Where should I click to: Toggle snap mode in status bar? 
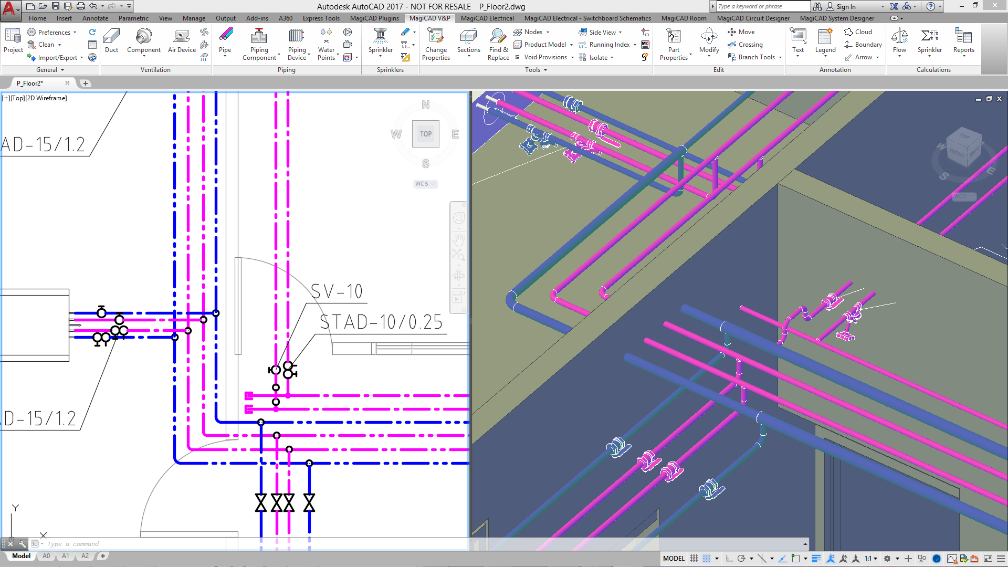click(706, 558)
